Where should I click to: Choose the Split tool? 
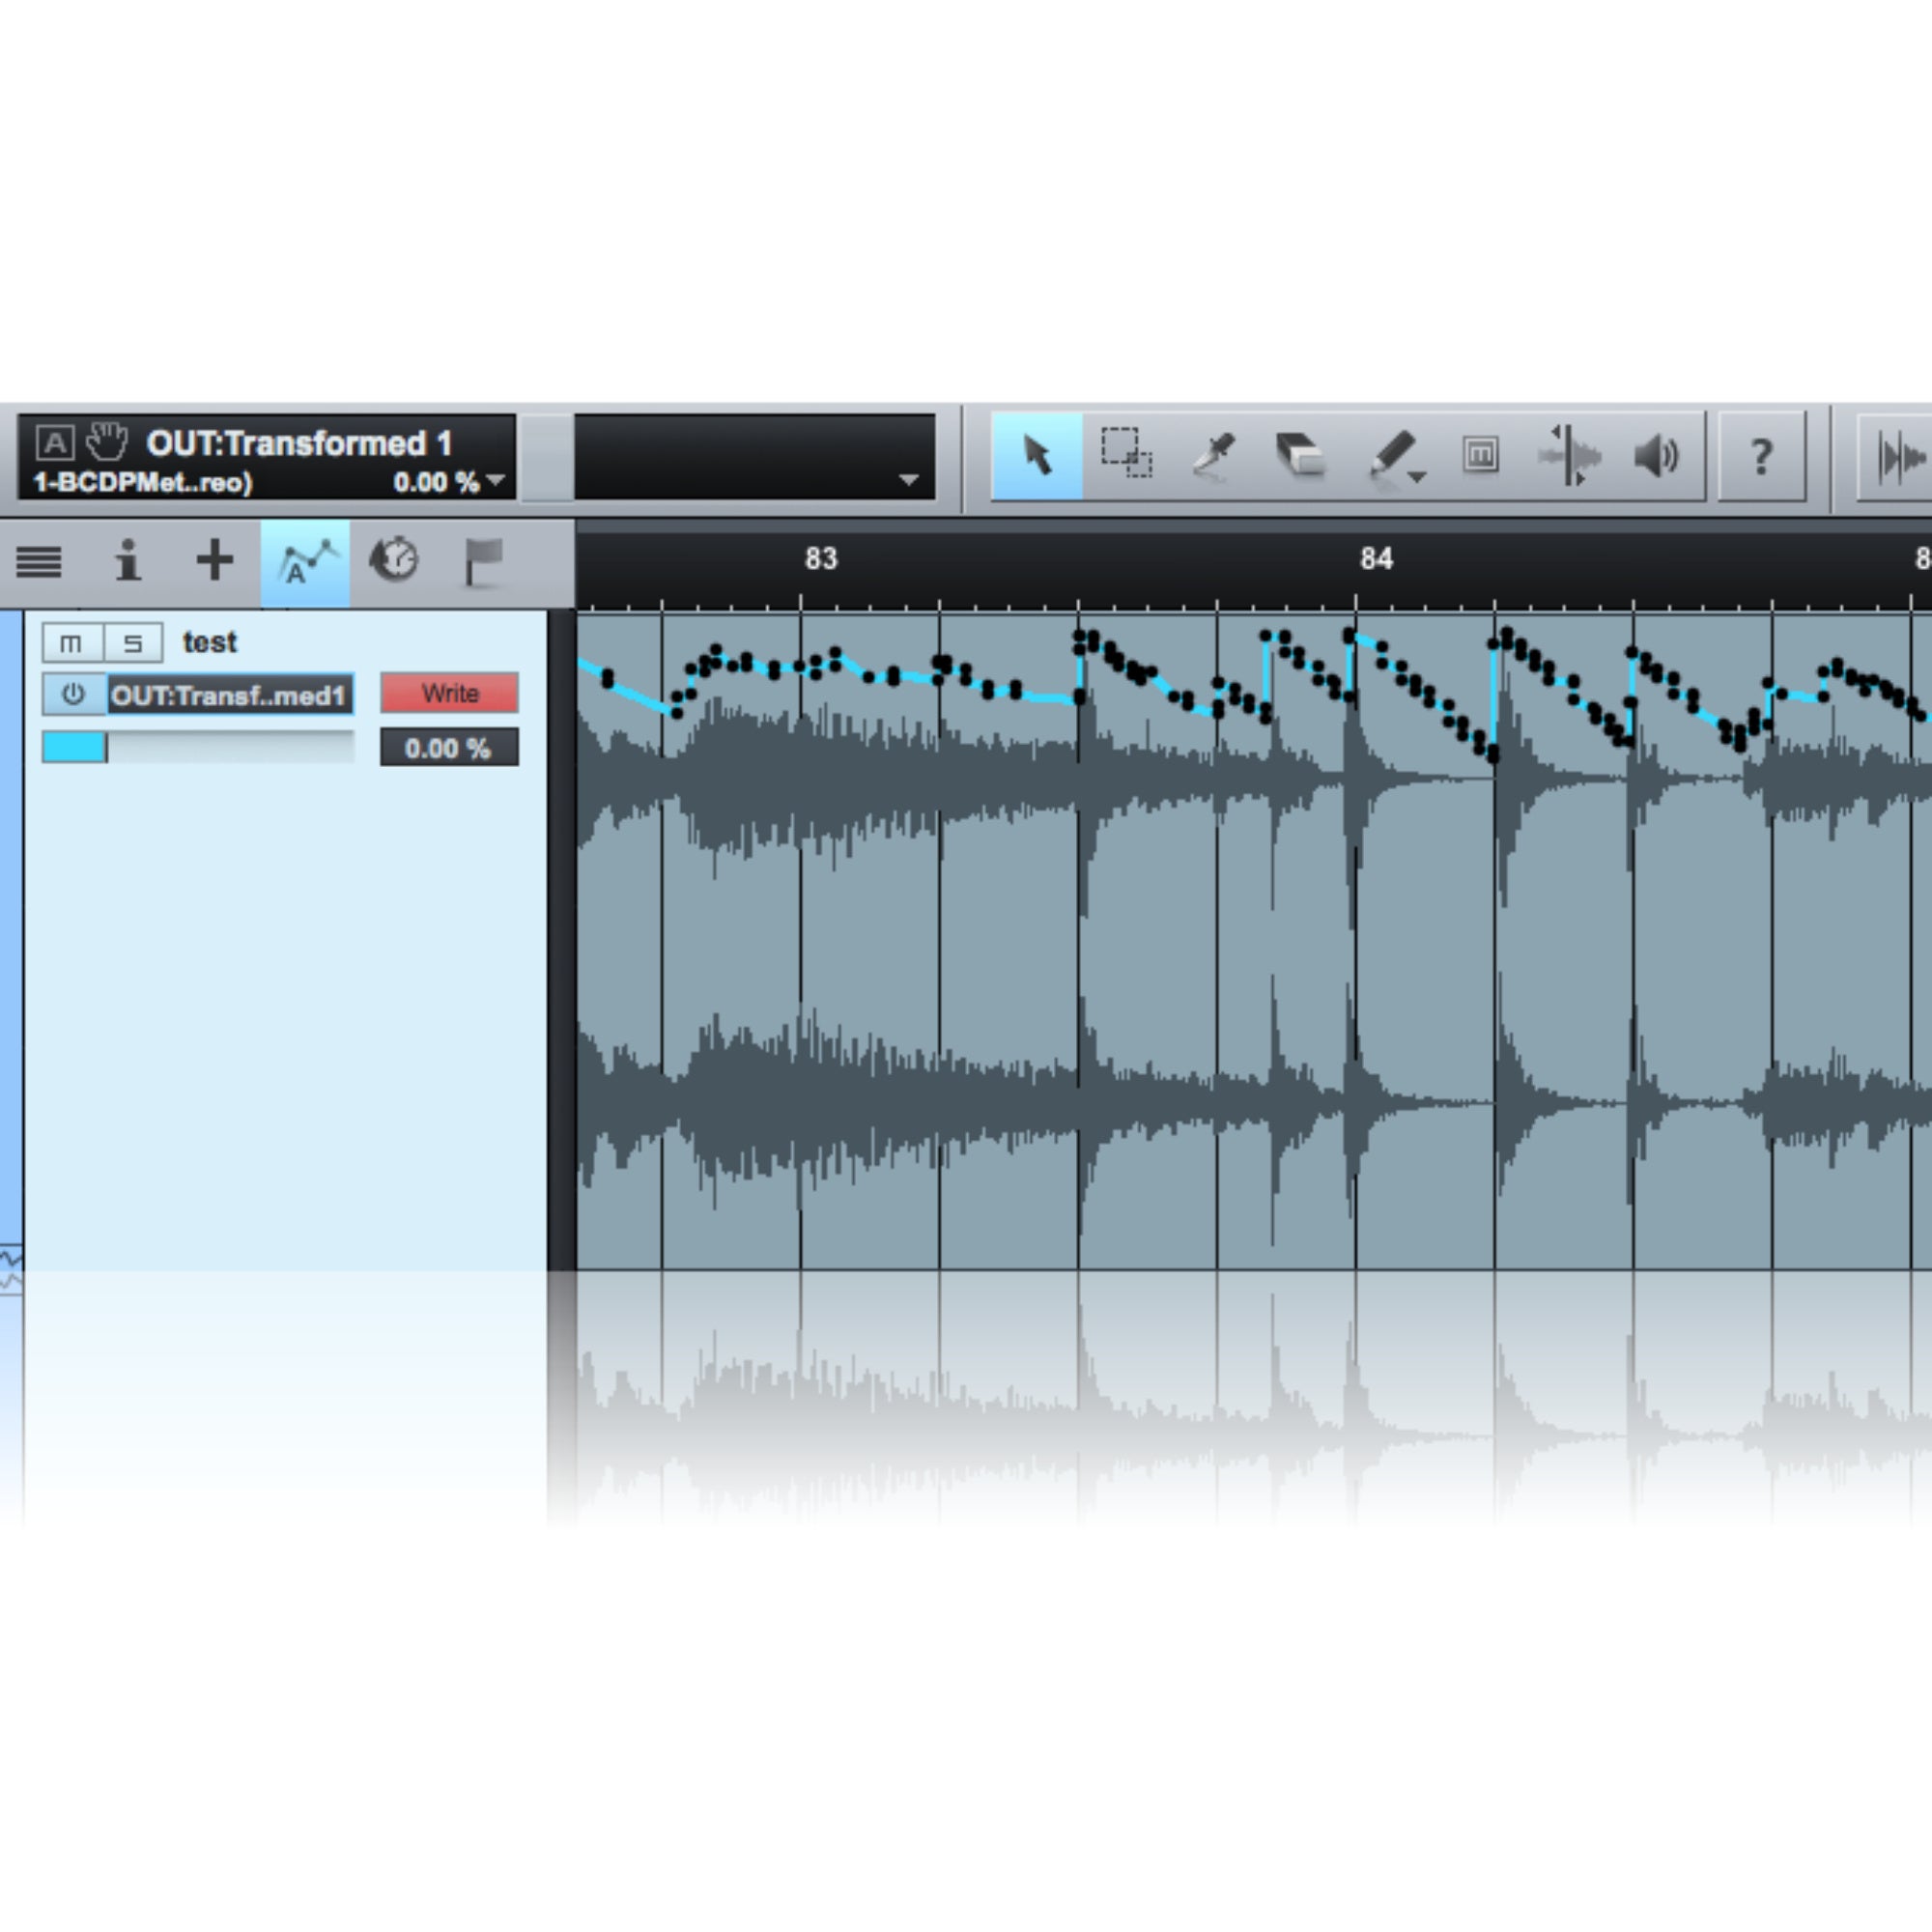(1214, 456)
